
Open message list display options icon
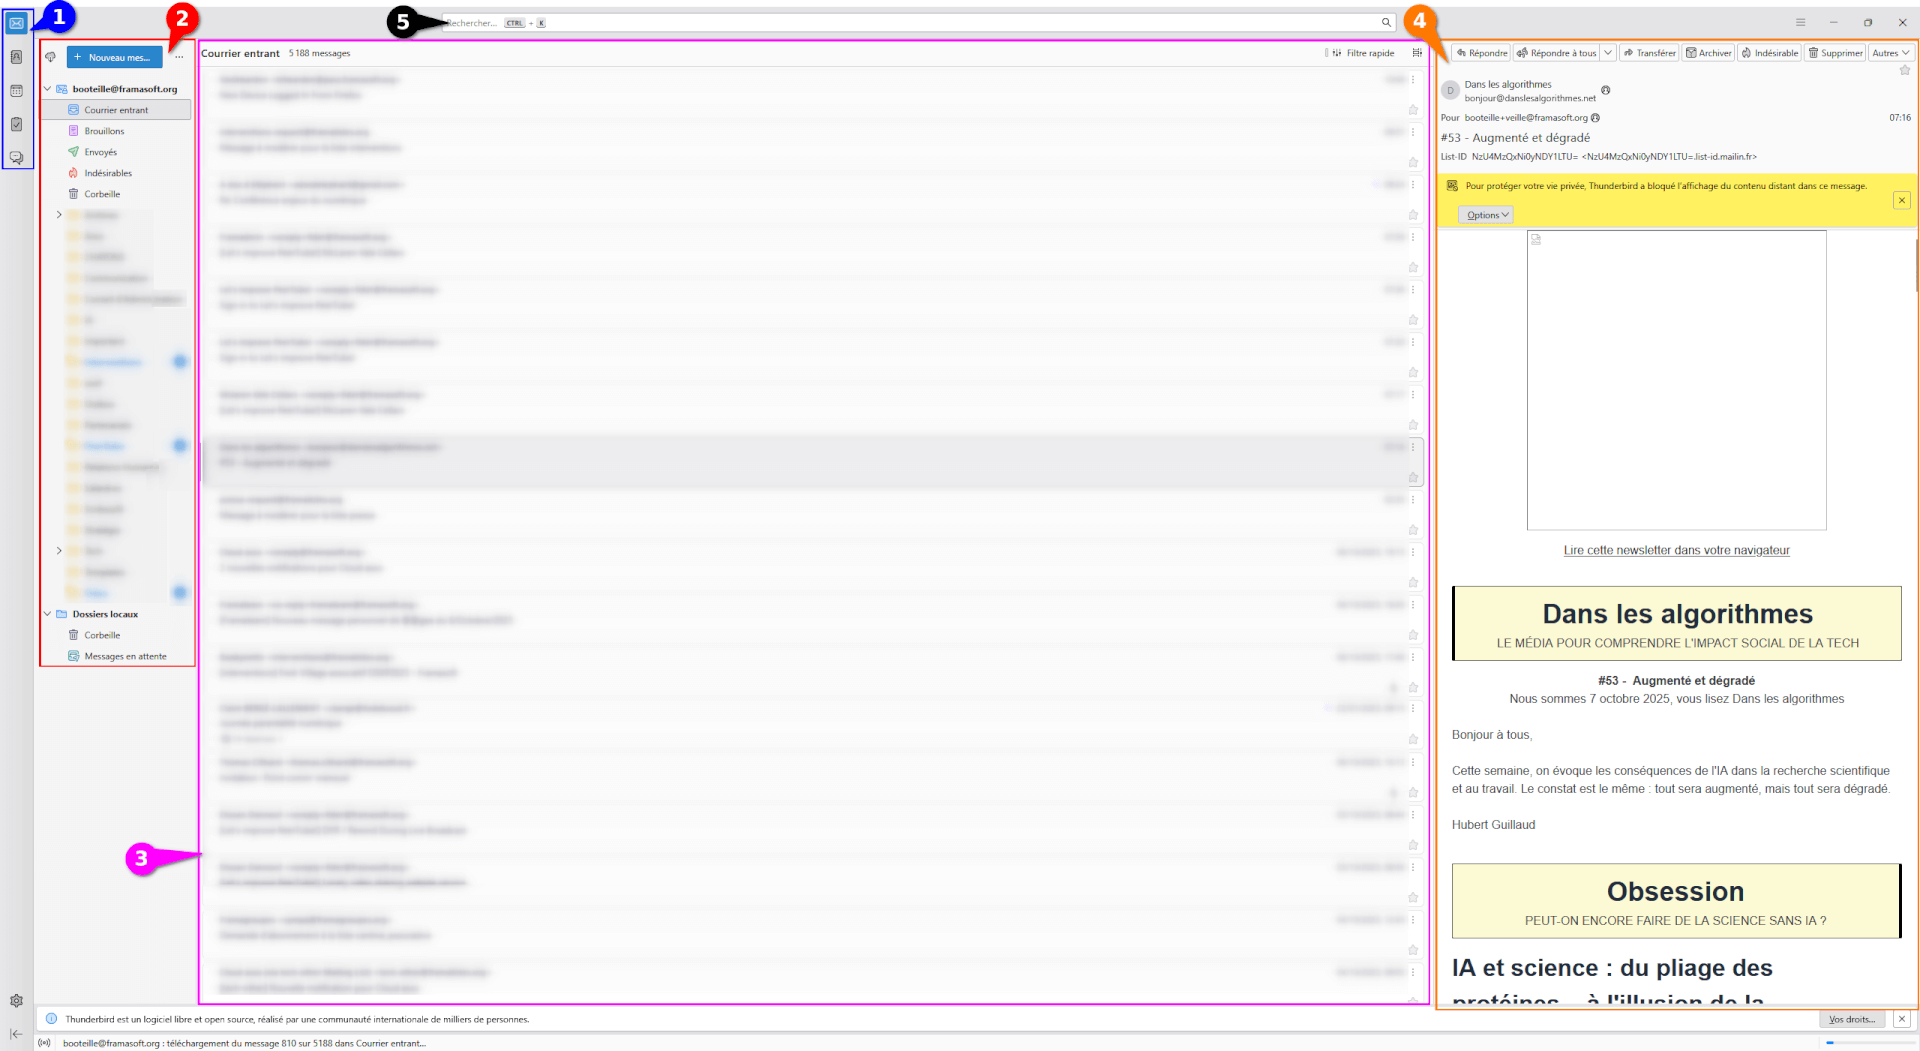click(x=1417, y=53)
